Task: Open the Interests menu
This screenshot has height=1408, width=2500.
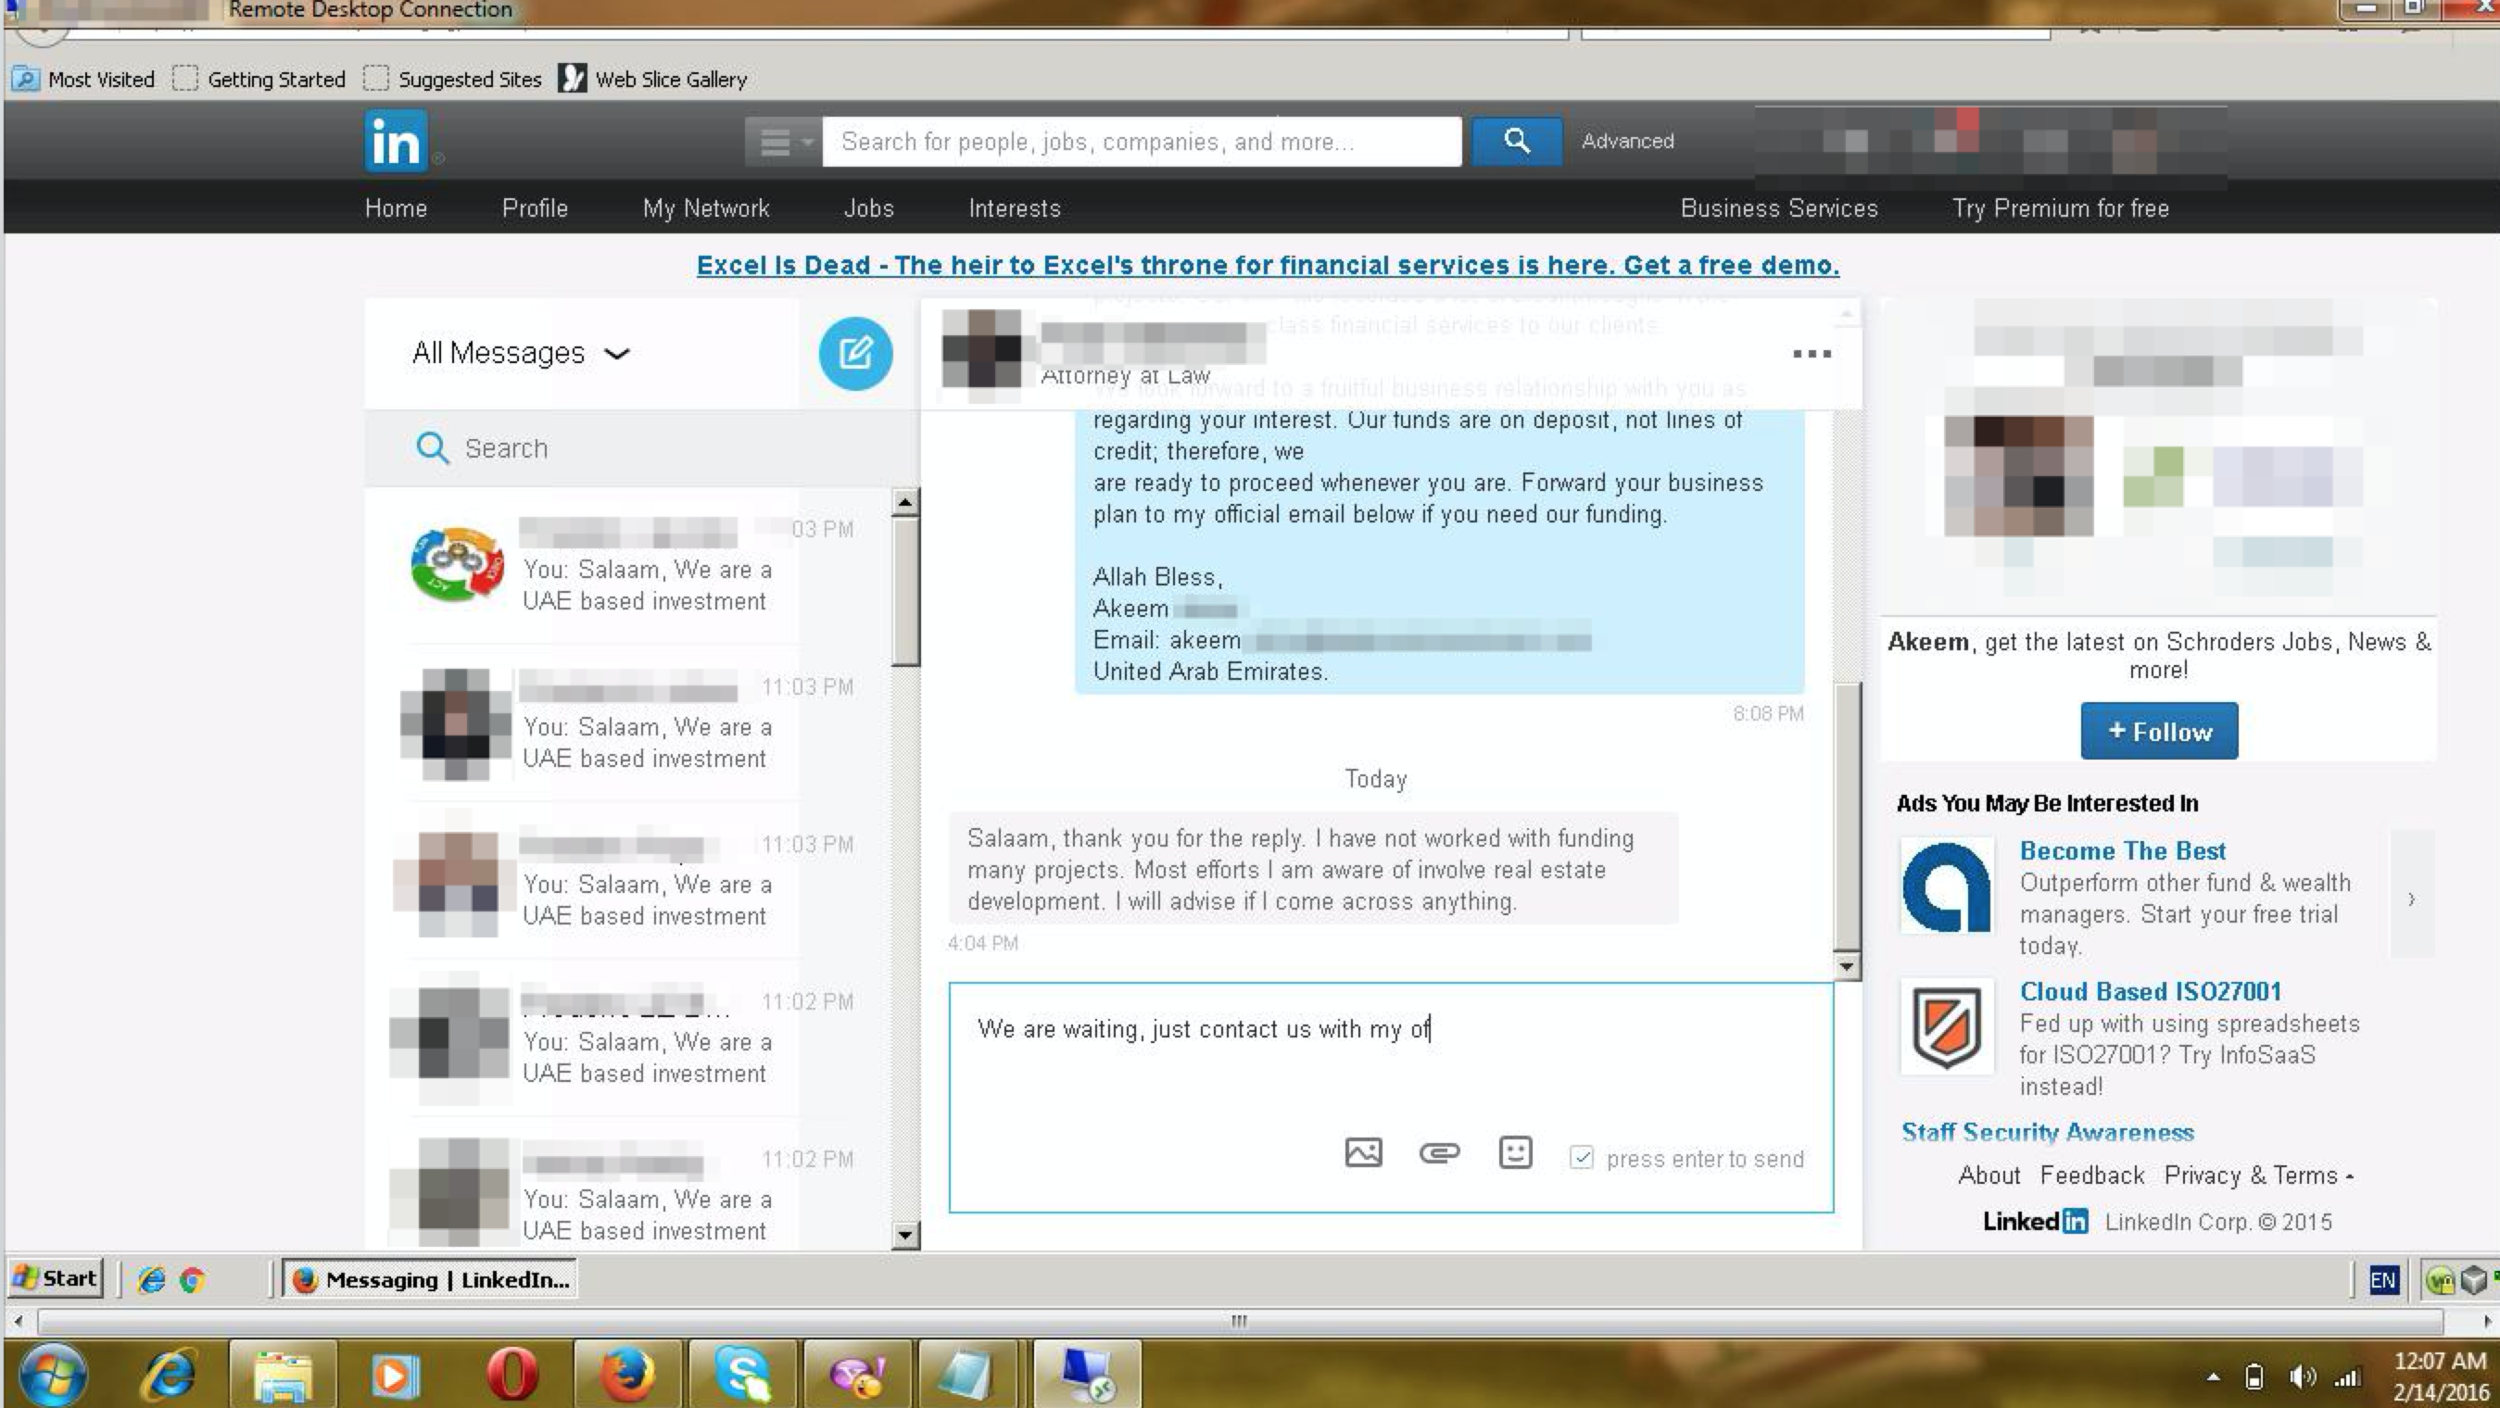Action: 1014,208
